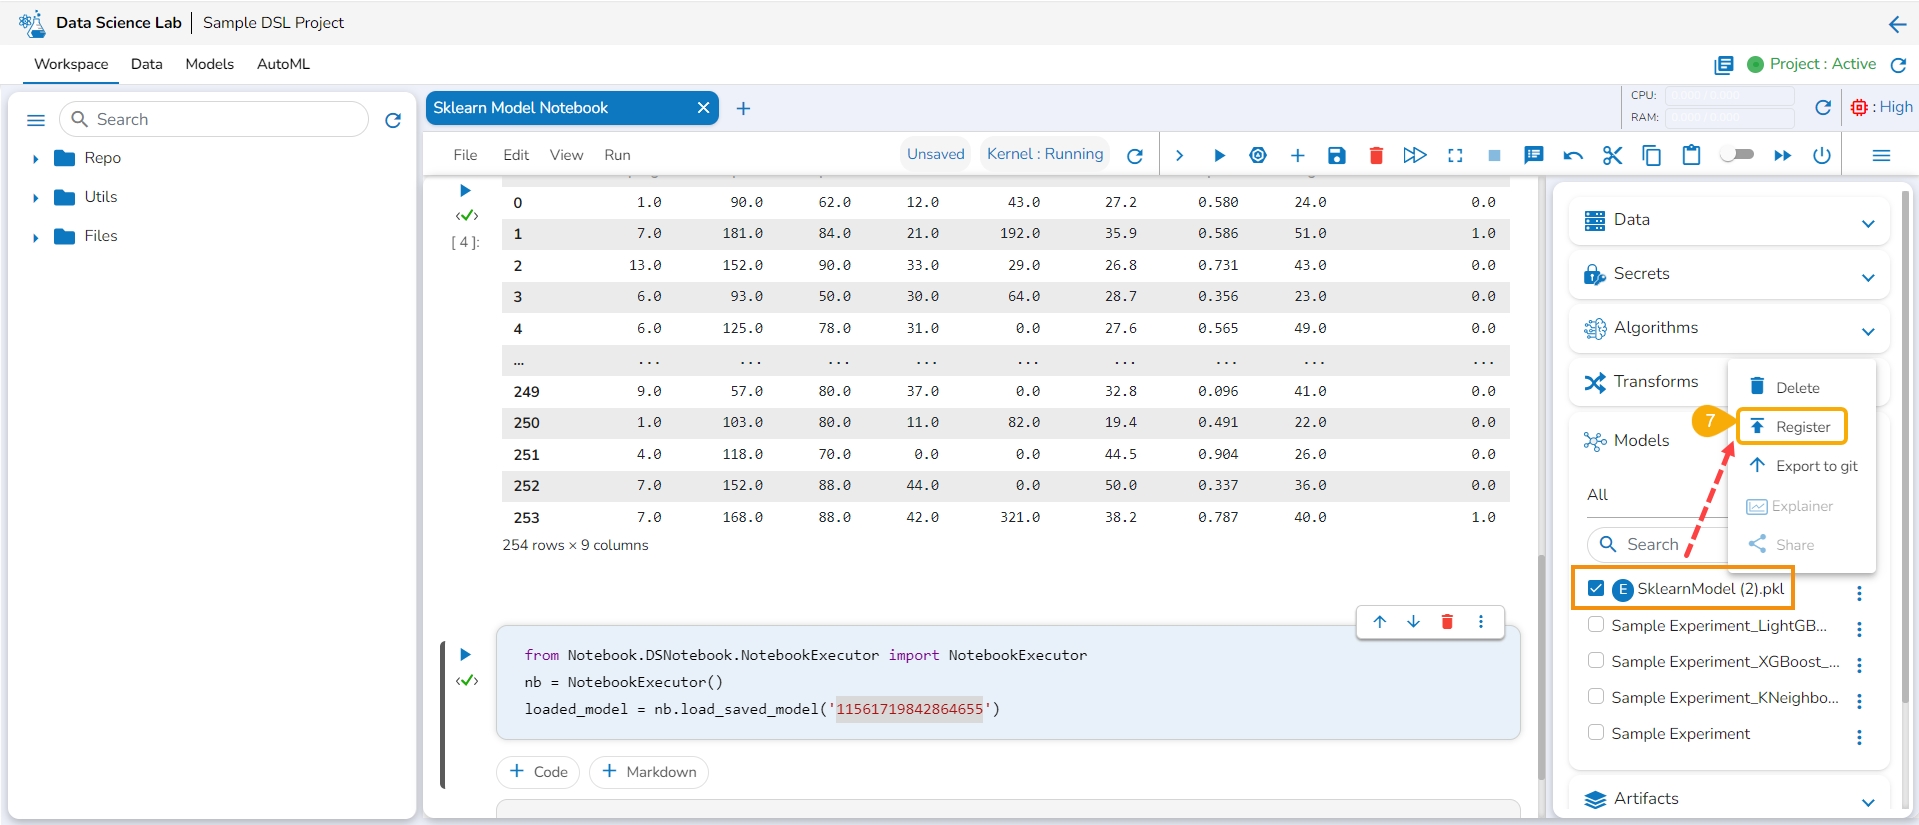Viewport: 1919px width, 825px height.
Task: Expand the Artifacts section chevron
Action: [x=1867, y=802]
